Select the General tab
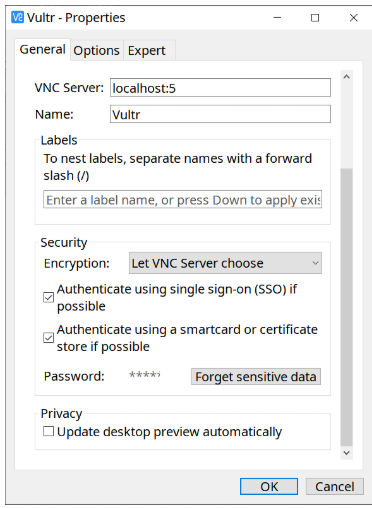The image size is (372, 508). pyautogui.click(x=42, y=50)
